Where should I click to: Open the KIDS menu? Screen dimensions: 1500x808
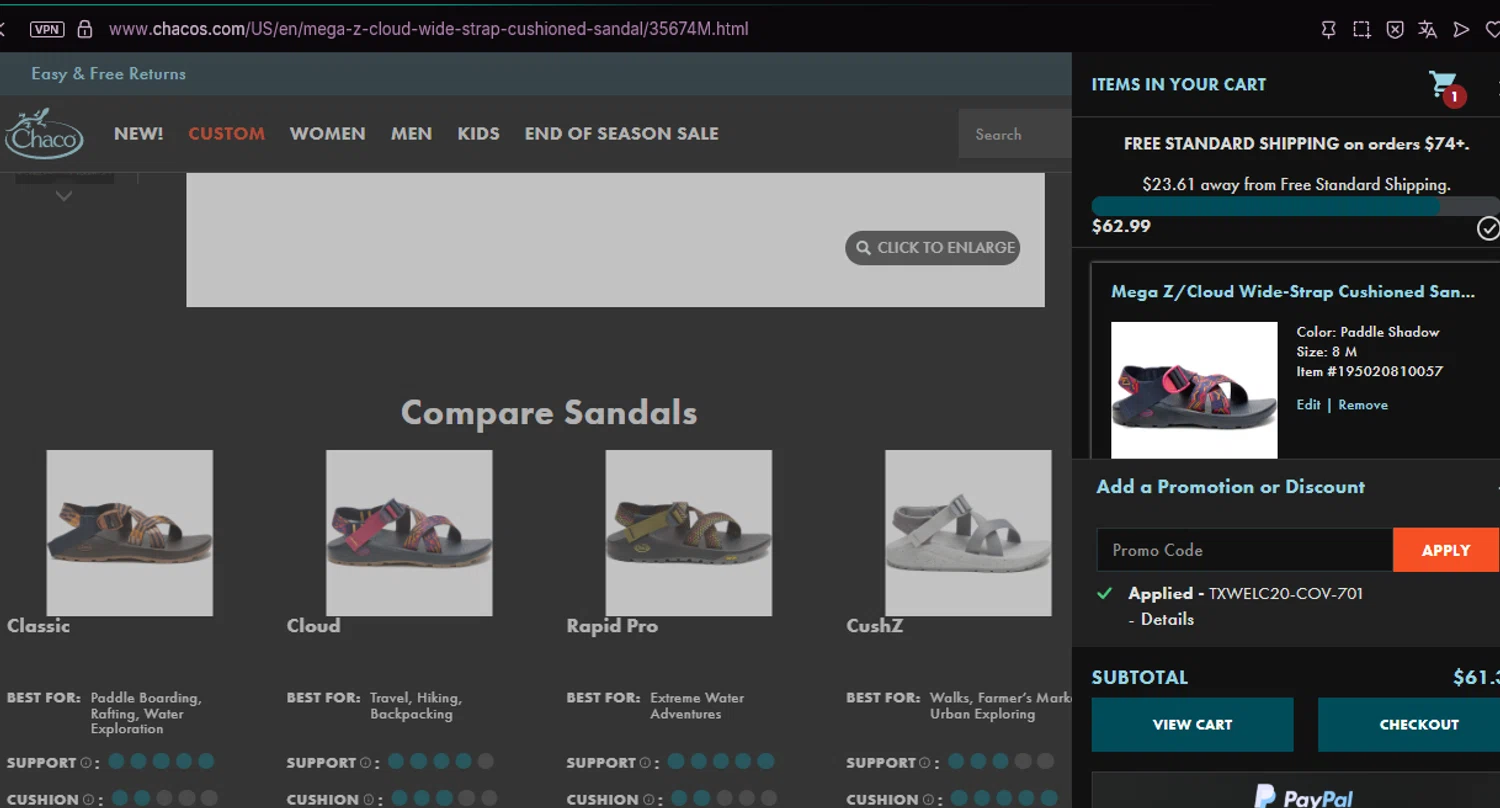(x=478, y=134)
